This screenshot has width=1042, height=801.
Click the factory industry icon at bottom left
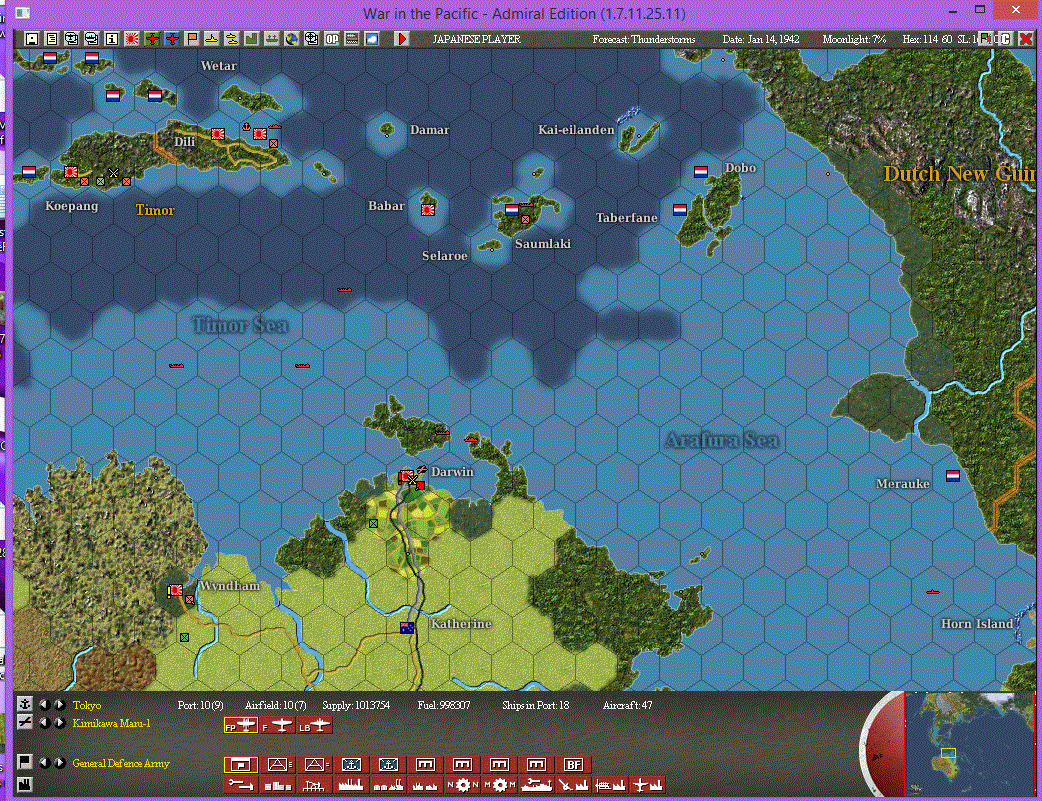point(25,784)
